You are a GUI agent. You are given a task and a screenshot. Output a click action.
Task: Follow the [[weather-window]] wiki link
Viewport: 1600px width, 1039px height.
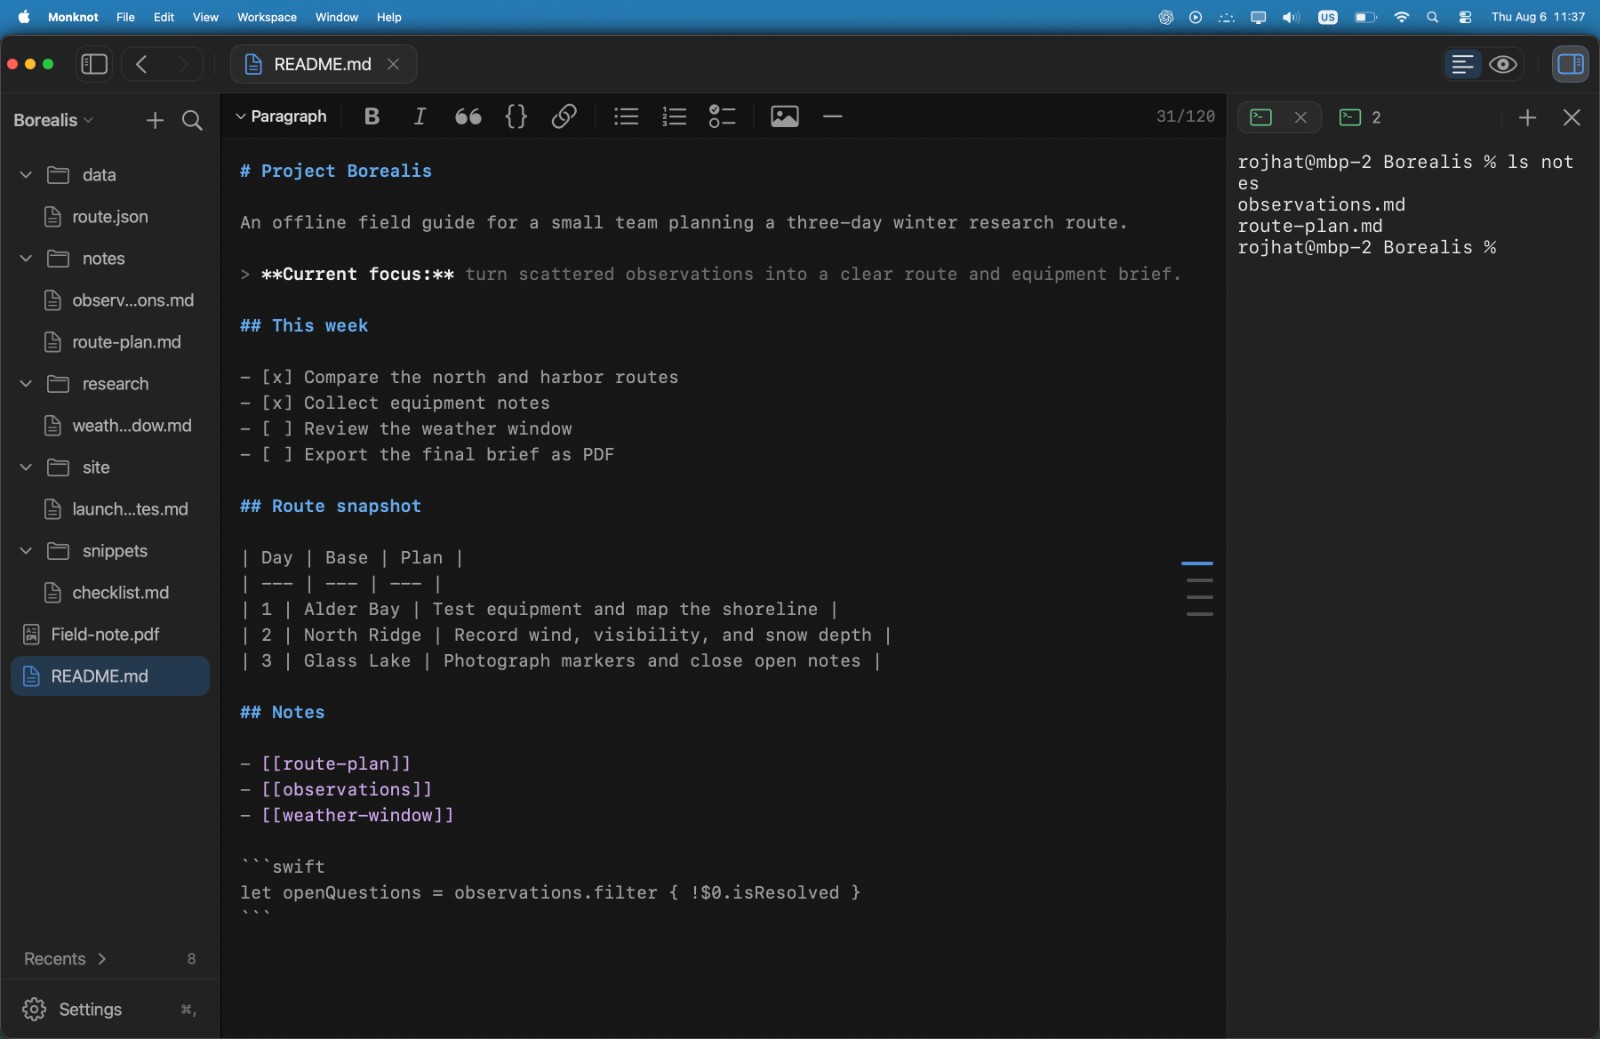point(357,816)
